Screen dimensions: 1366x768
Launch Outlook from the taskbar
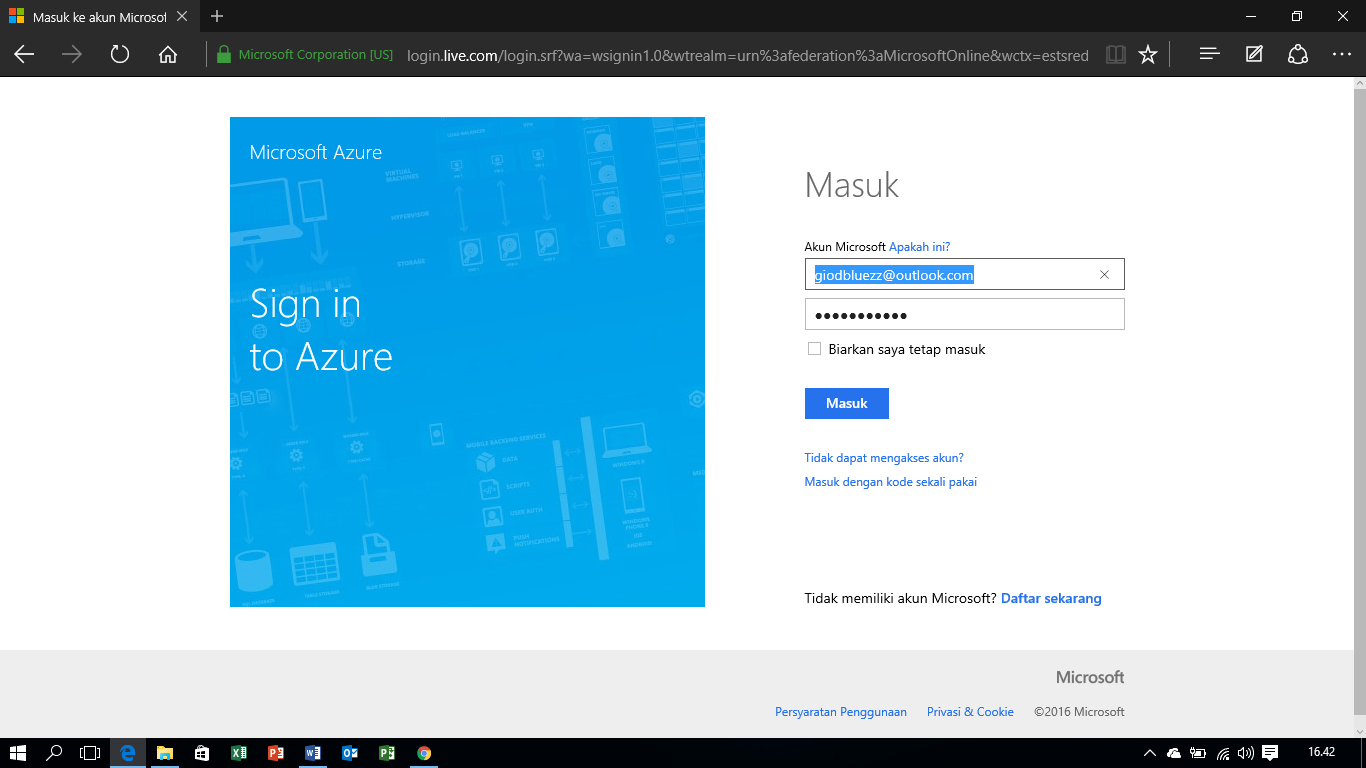[349, 754]
